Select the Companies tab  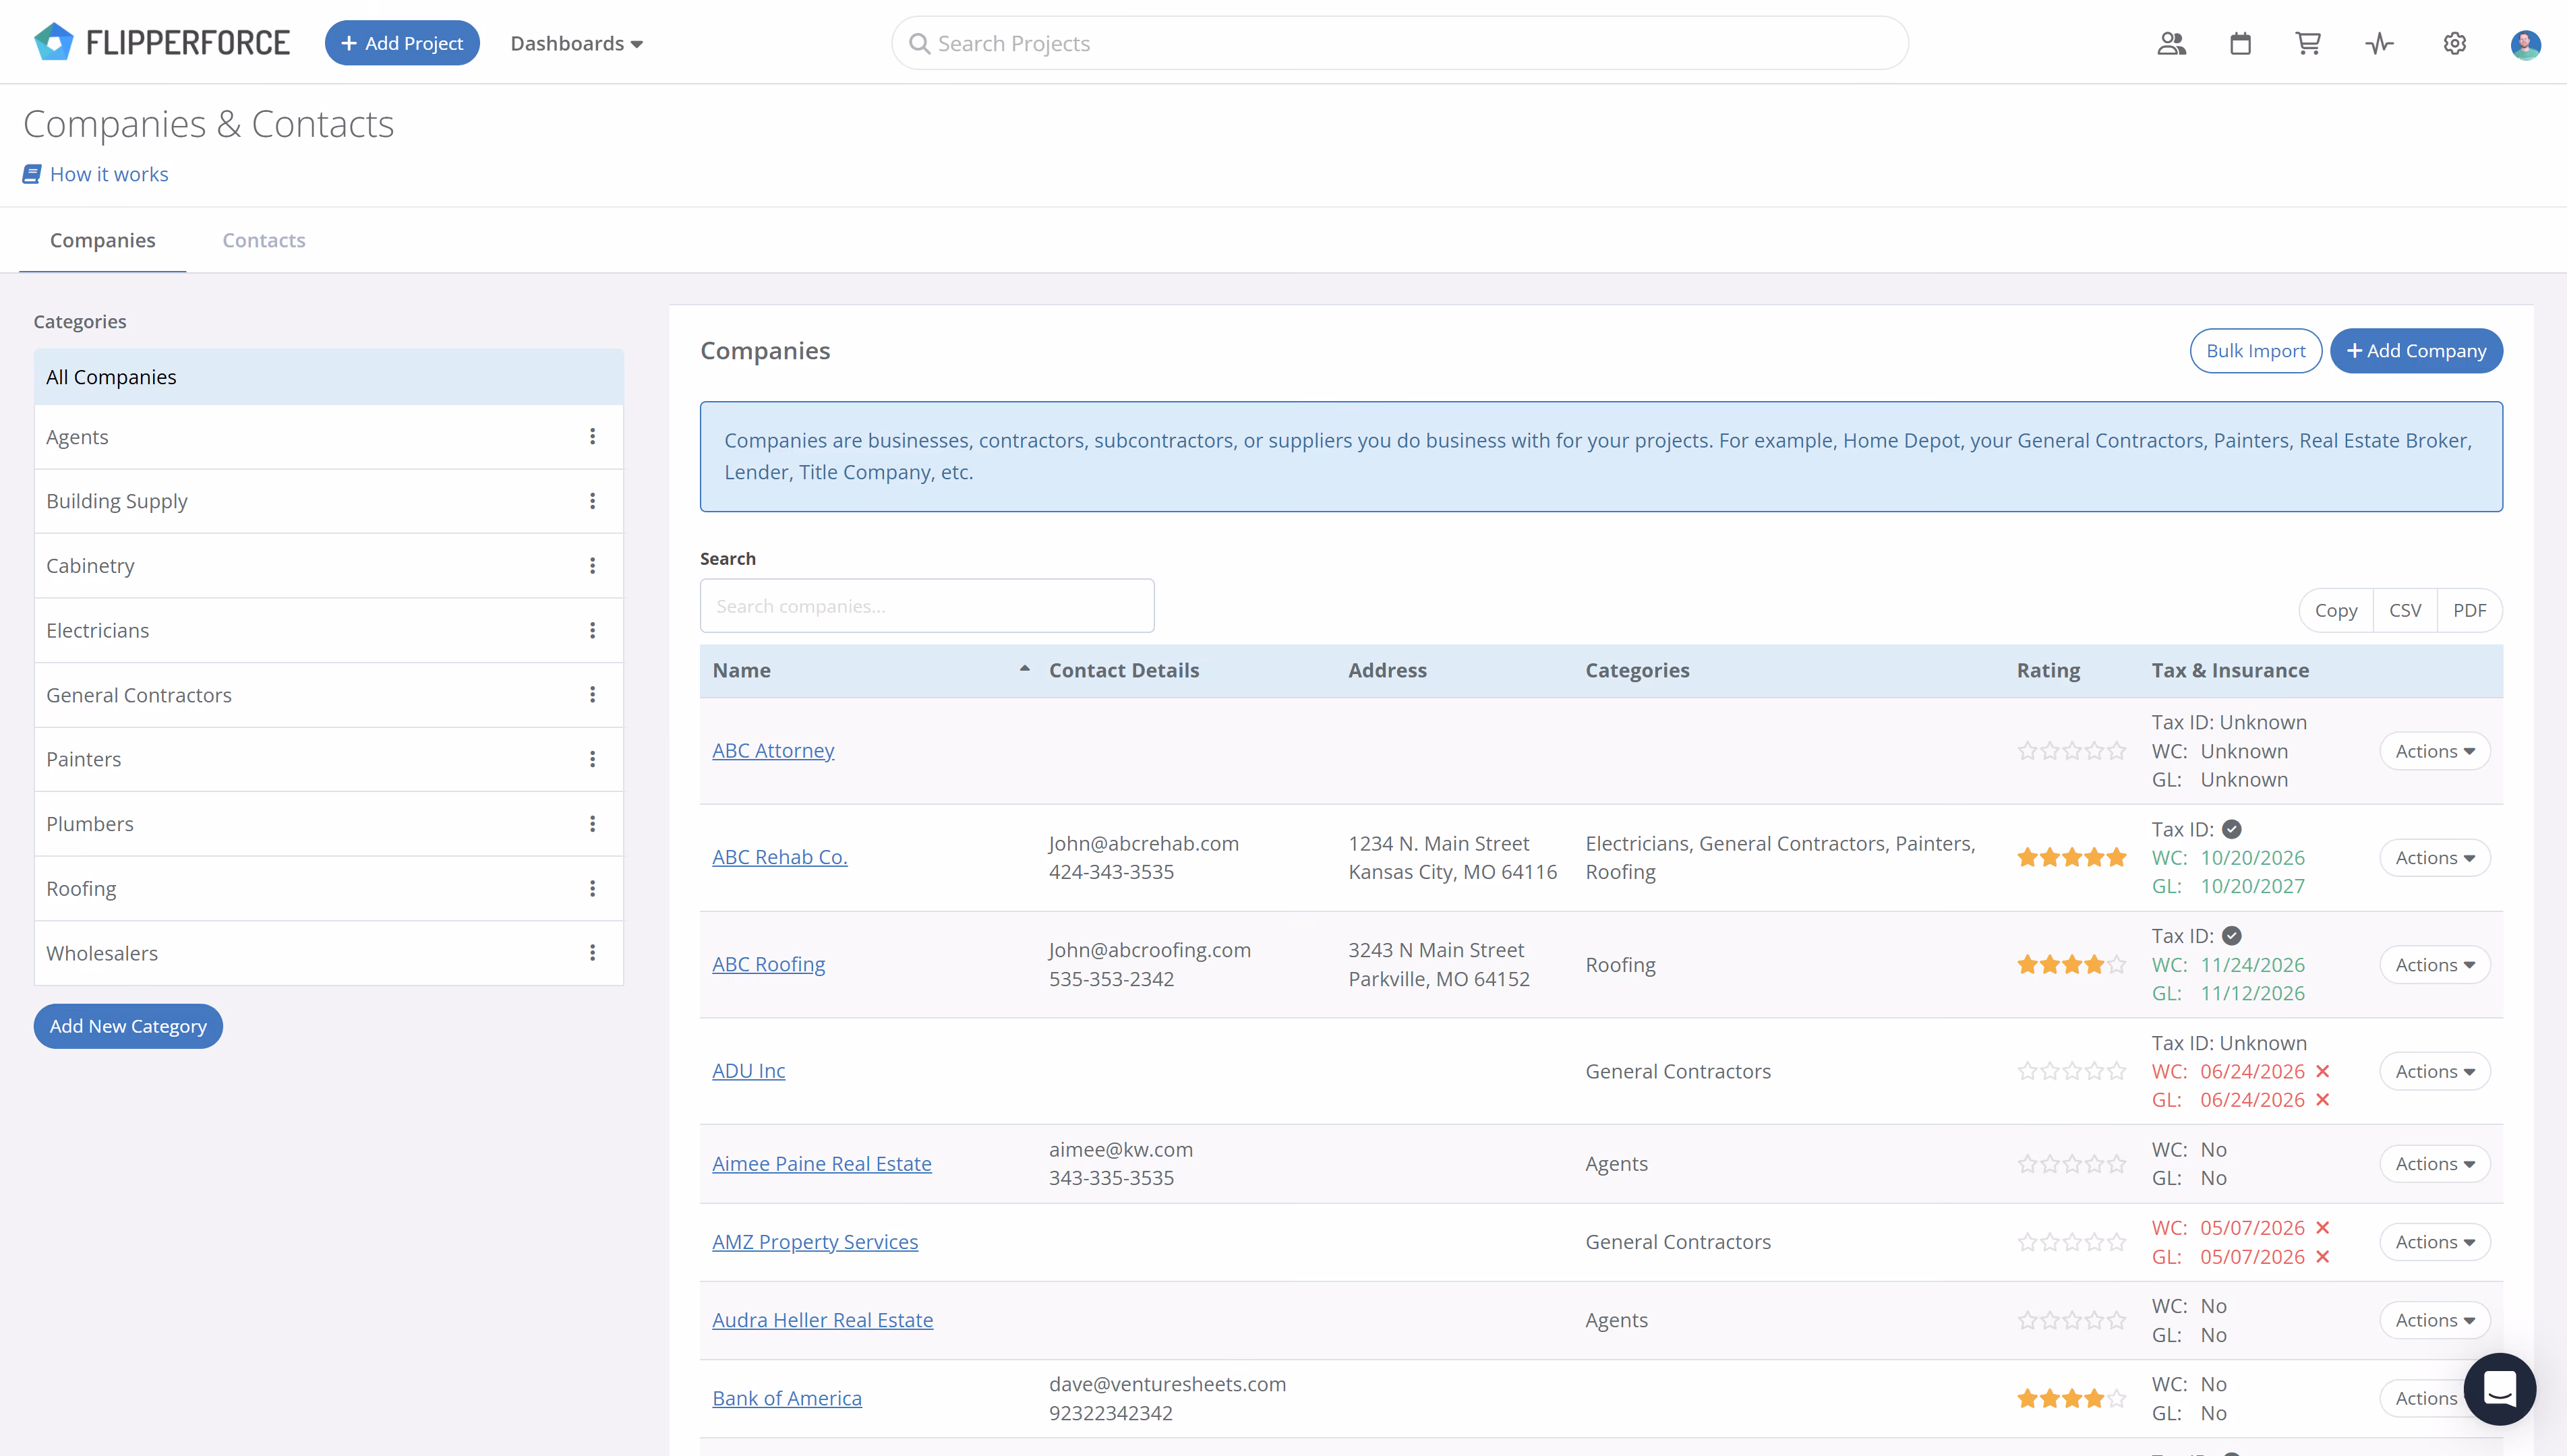click(103, 240)
